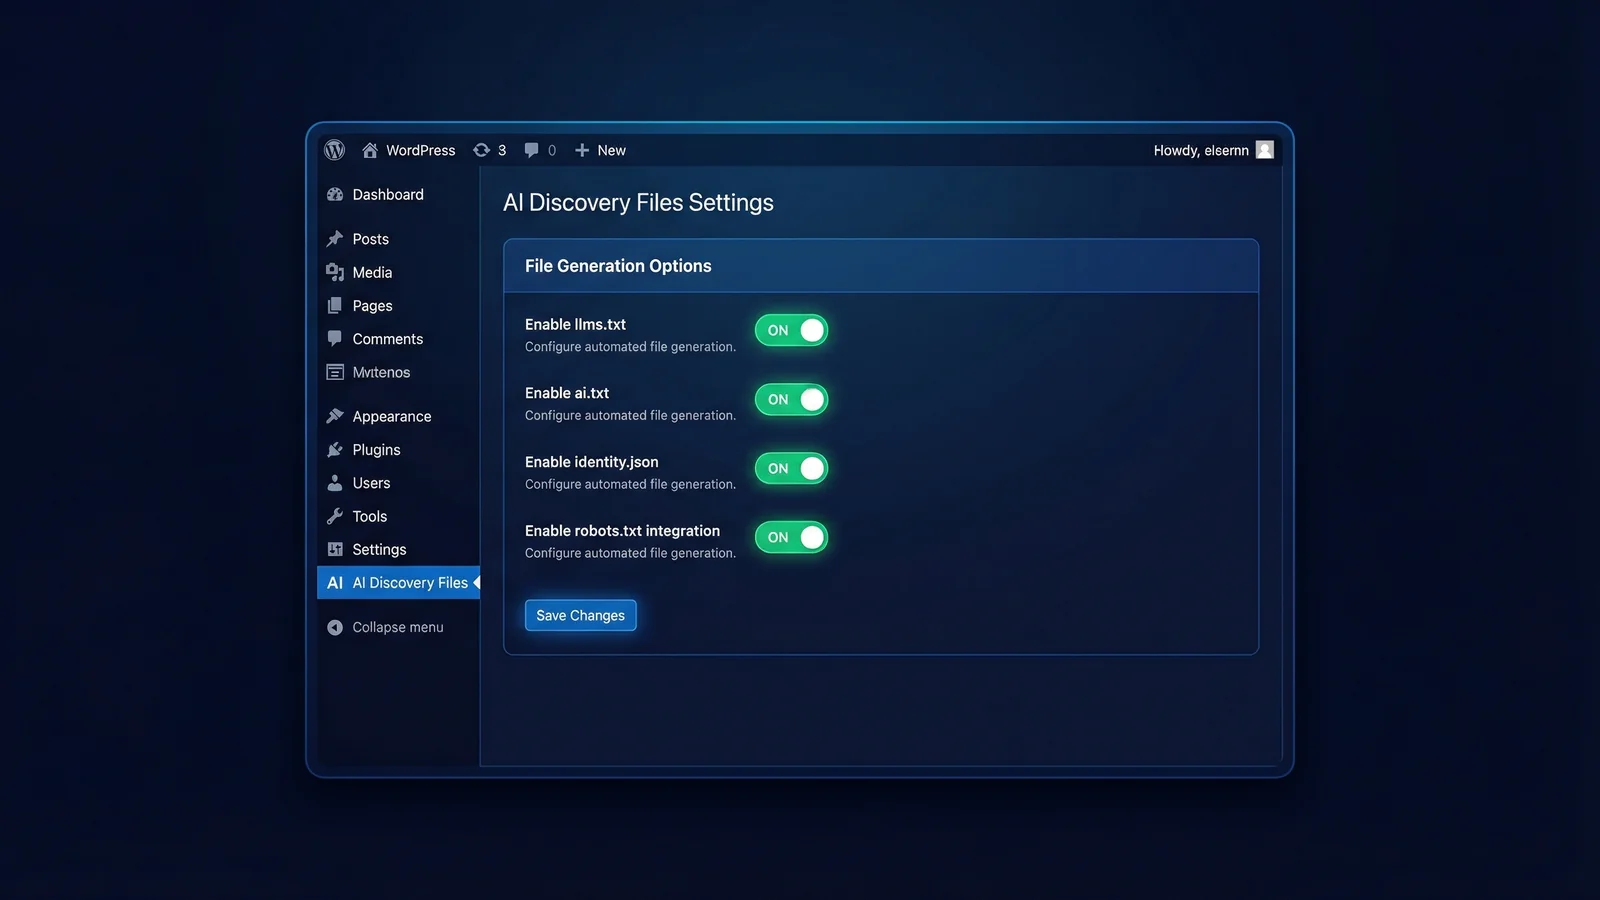
Task: Toggle the Enable ai.txt switch
Action: 791,400
